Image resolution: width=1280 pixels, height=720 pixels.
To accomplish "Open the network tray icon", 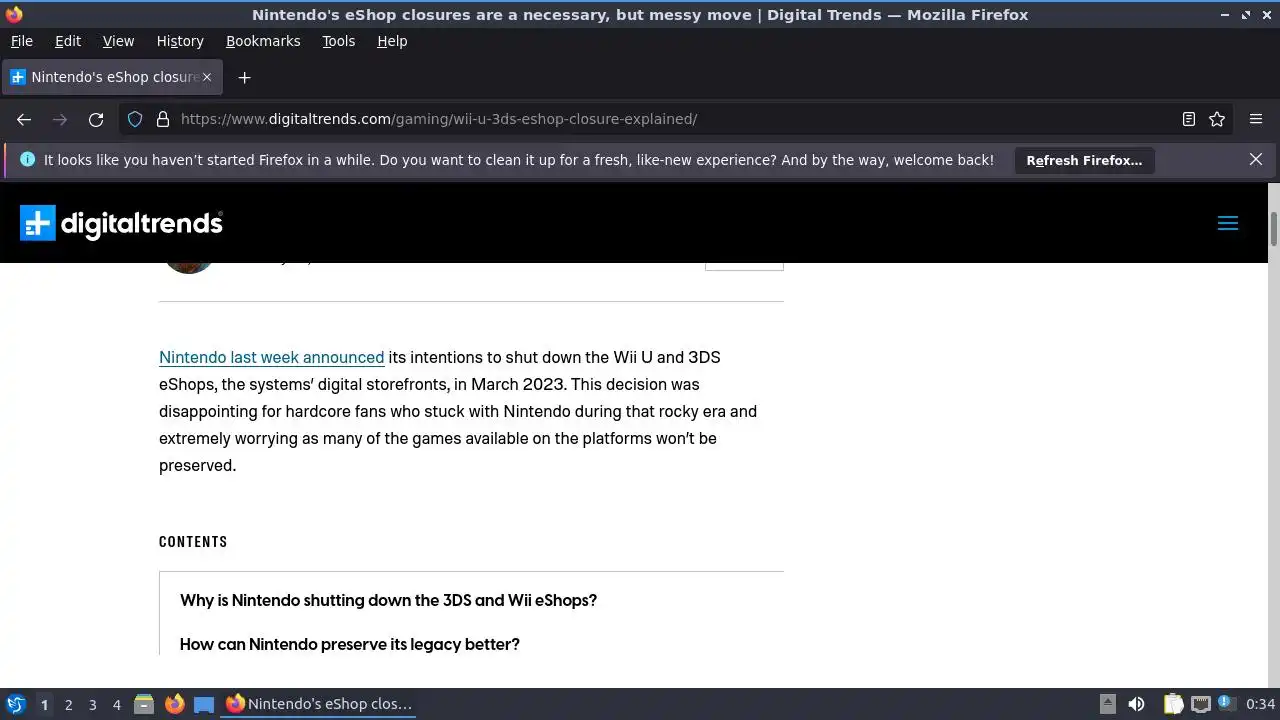I will tap(1200, 704).
